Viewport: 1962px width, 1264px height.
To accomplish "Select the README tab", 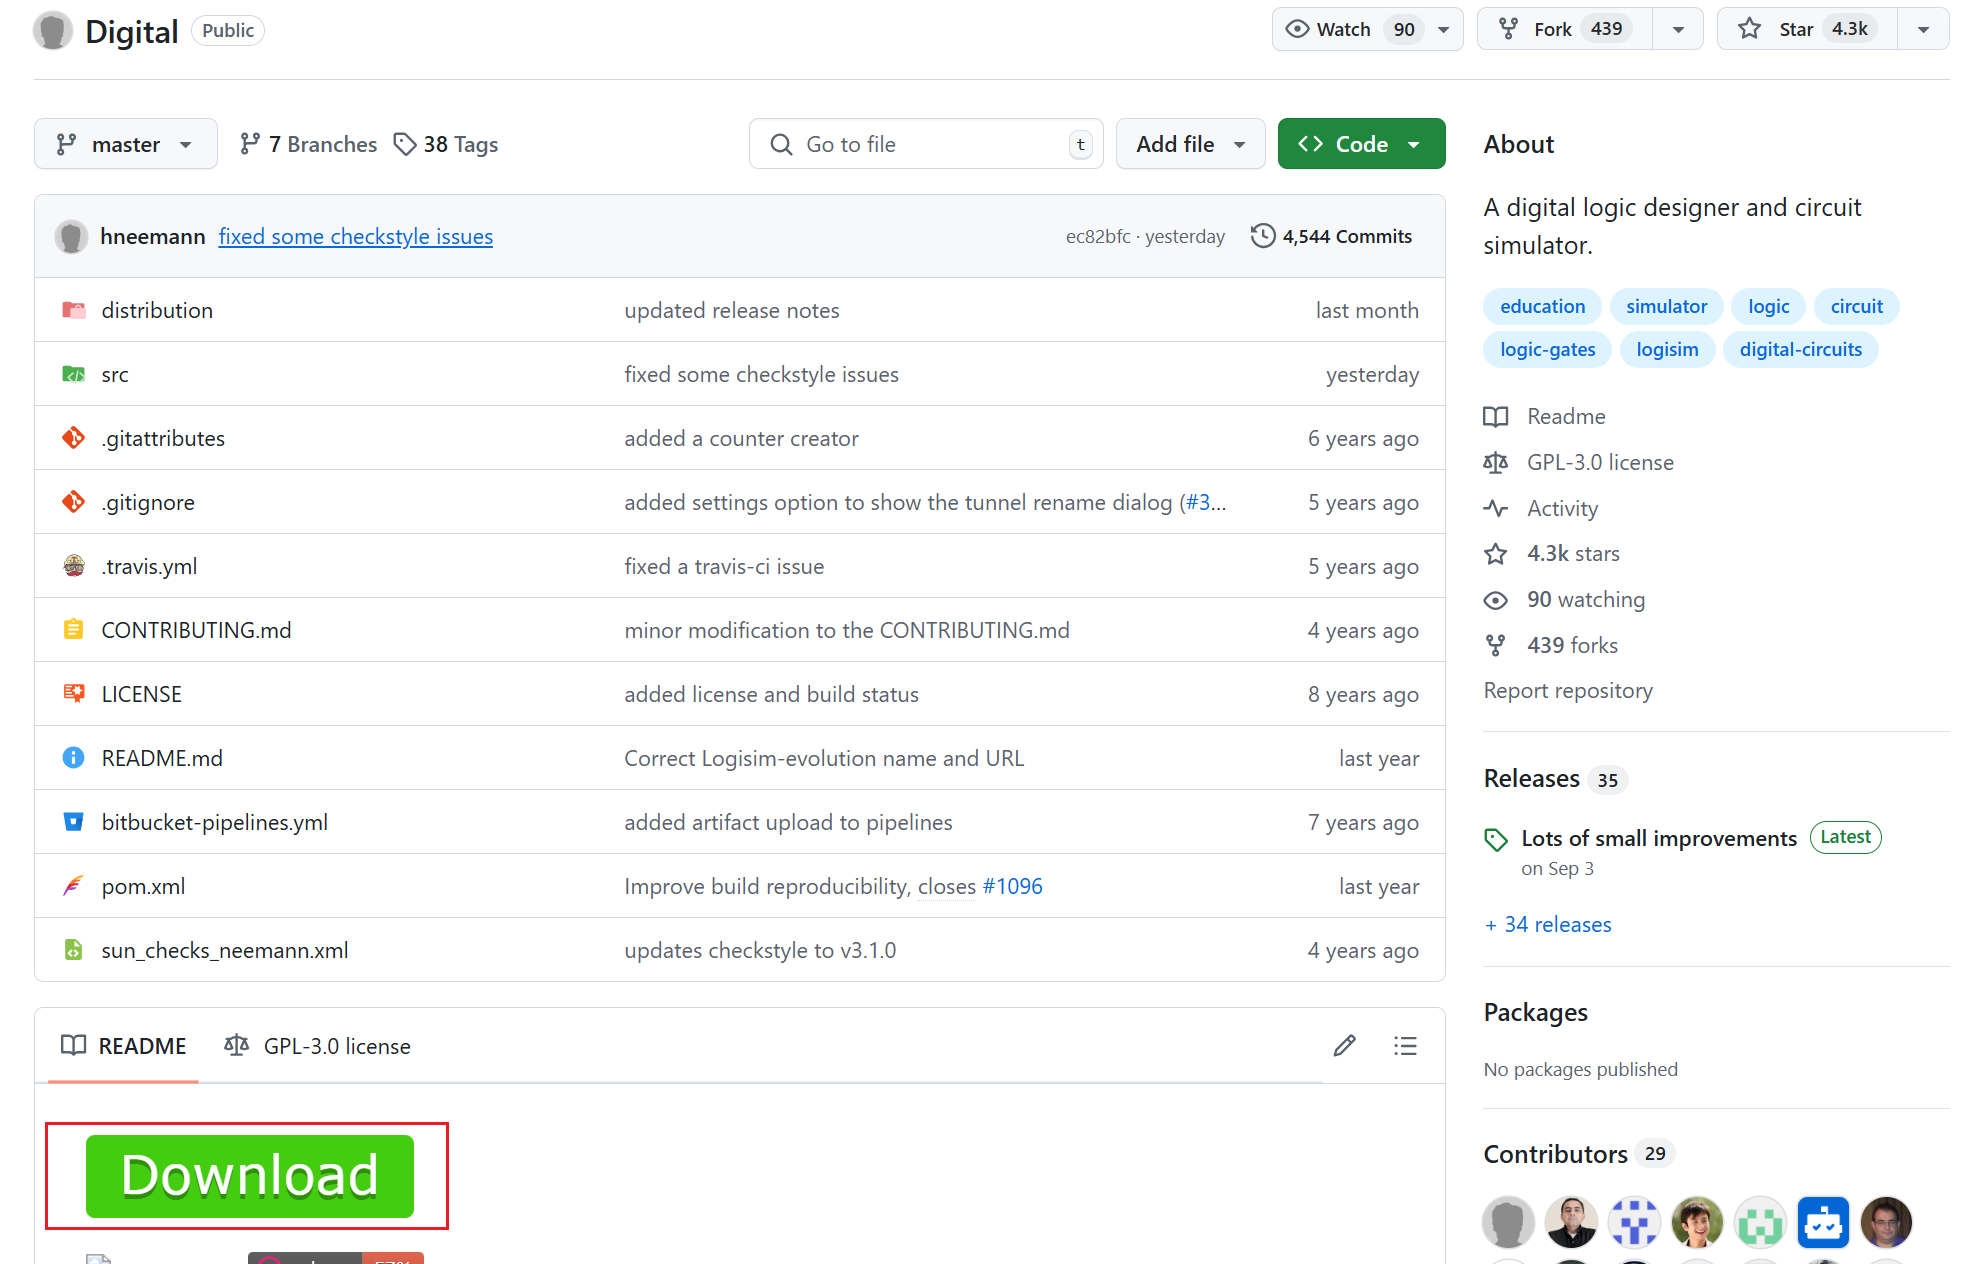I will pos(124,1046).
